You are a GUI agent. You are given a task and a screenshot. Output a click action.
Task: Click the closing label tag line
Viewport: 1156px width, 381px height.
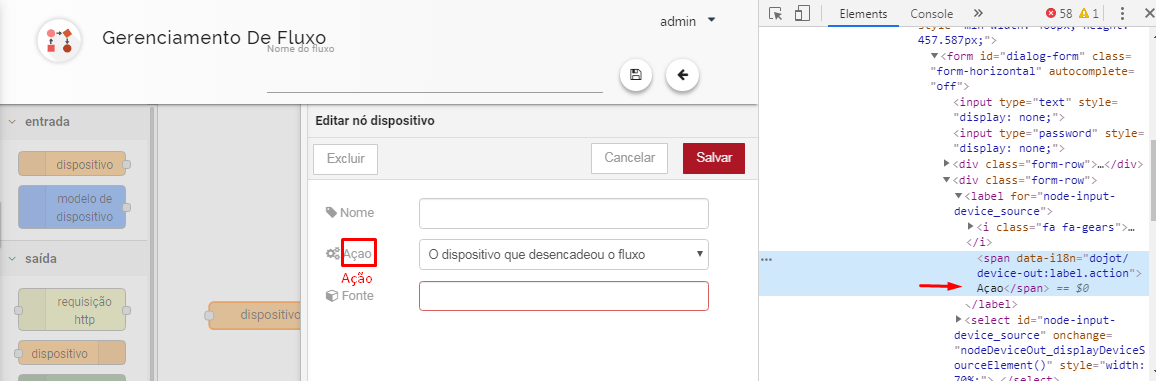coord(992,304)
